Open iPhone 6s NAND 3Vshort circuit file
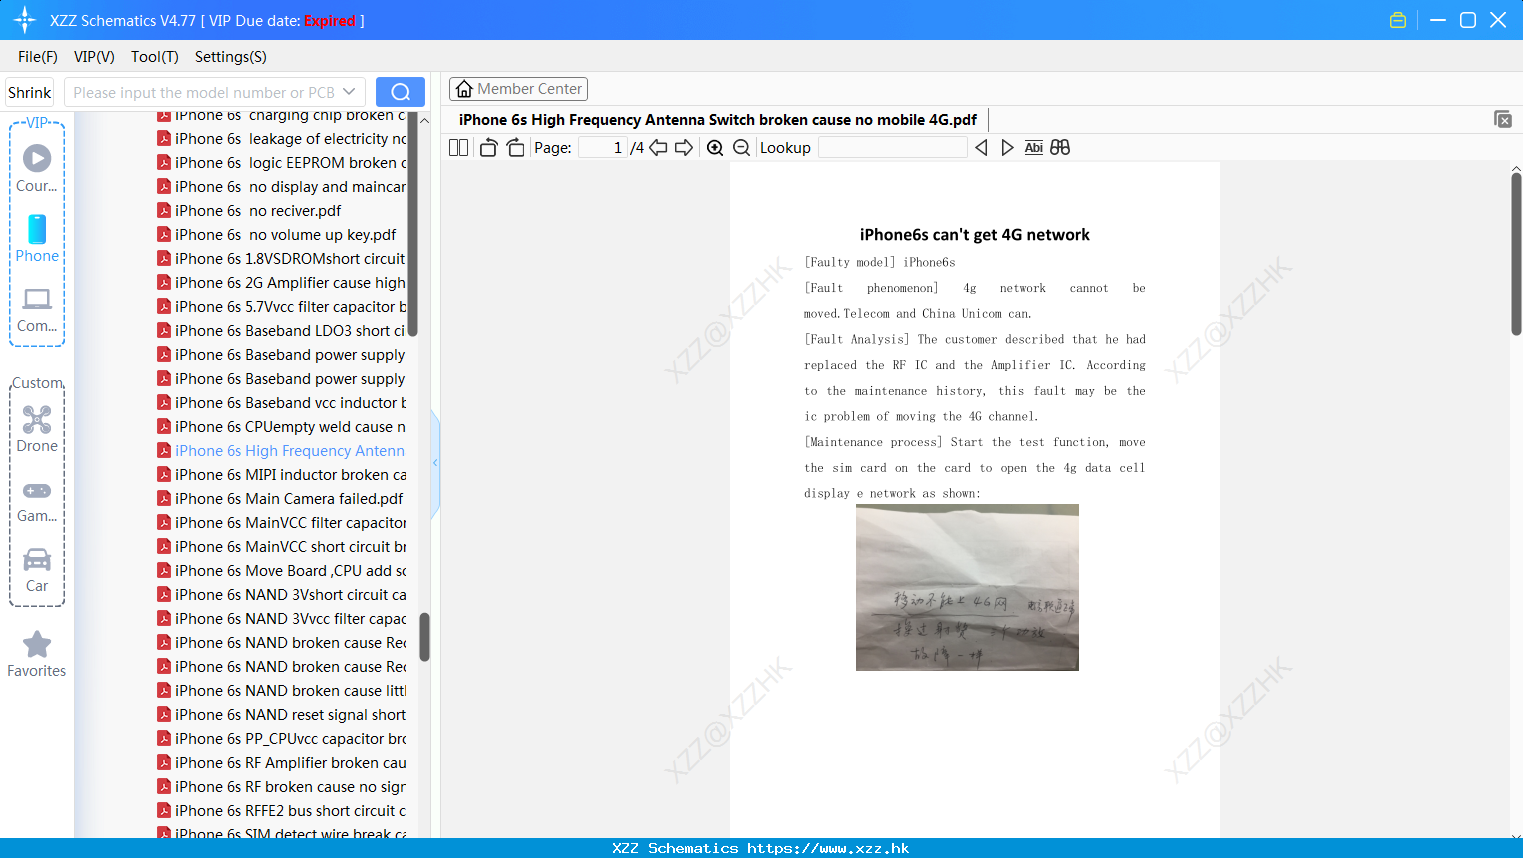1523x858 pixels. click(281, 595)
